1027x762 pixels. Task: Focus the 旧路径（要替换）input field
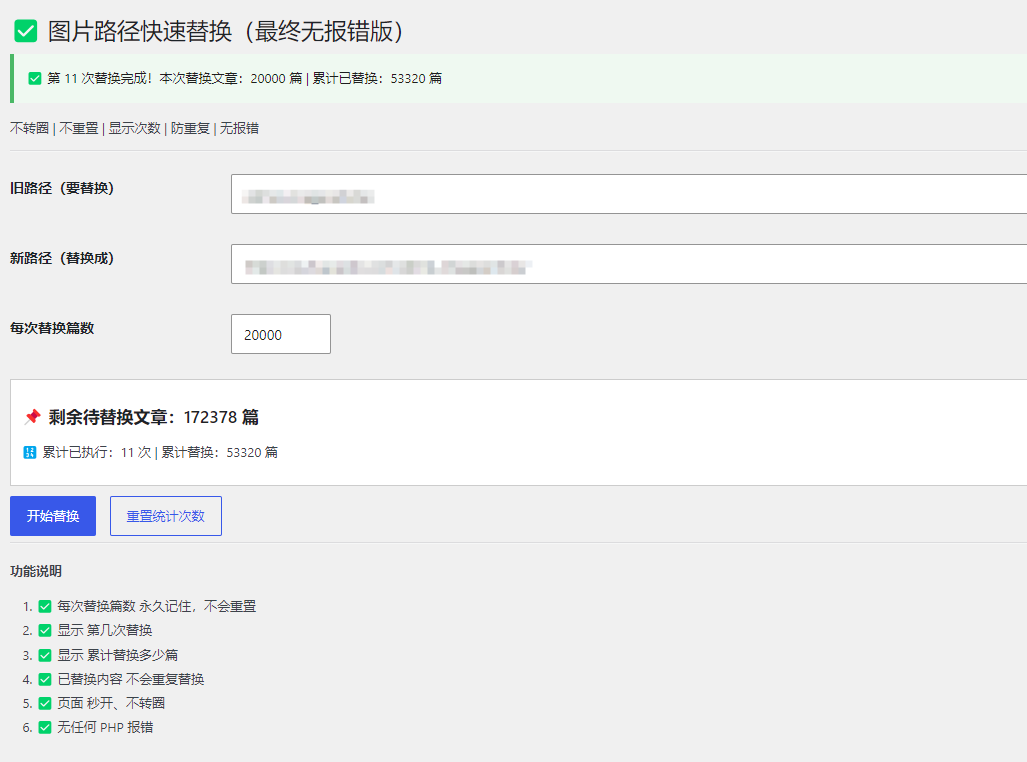click(x=629, y=194)
